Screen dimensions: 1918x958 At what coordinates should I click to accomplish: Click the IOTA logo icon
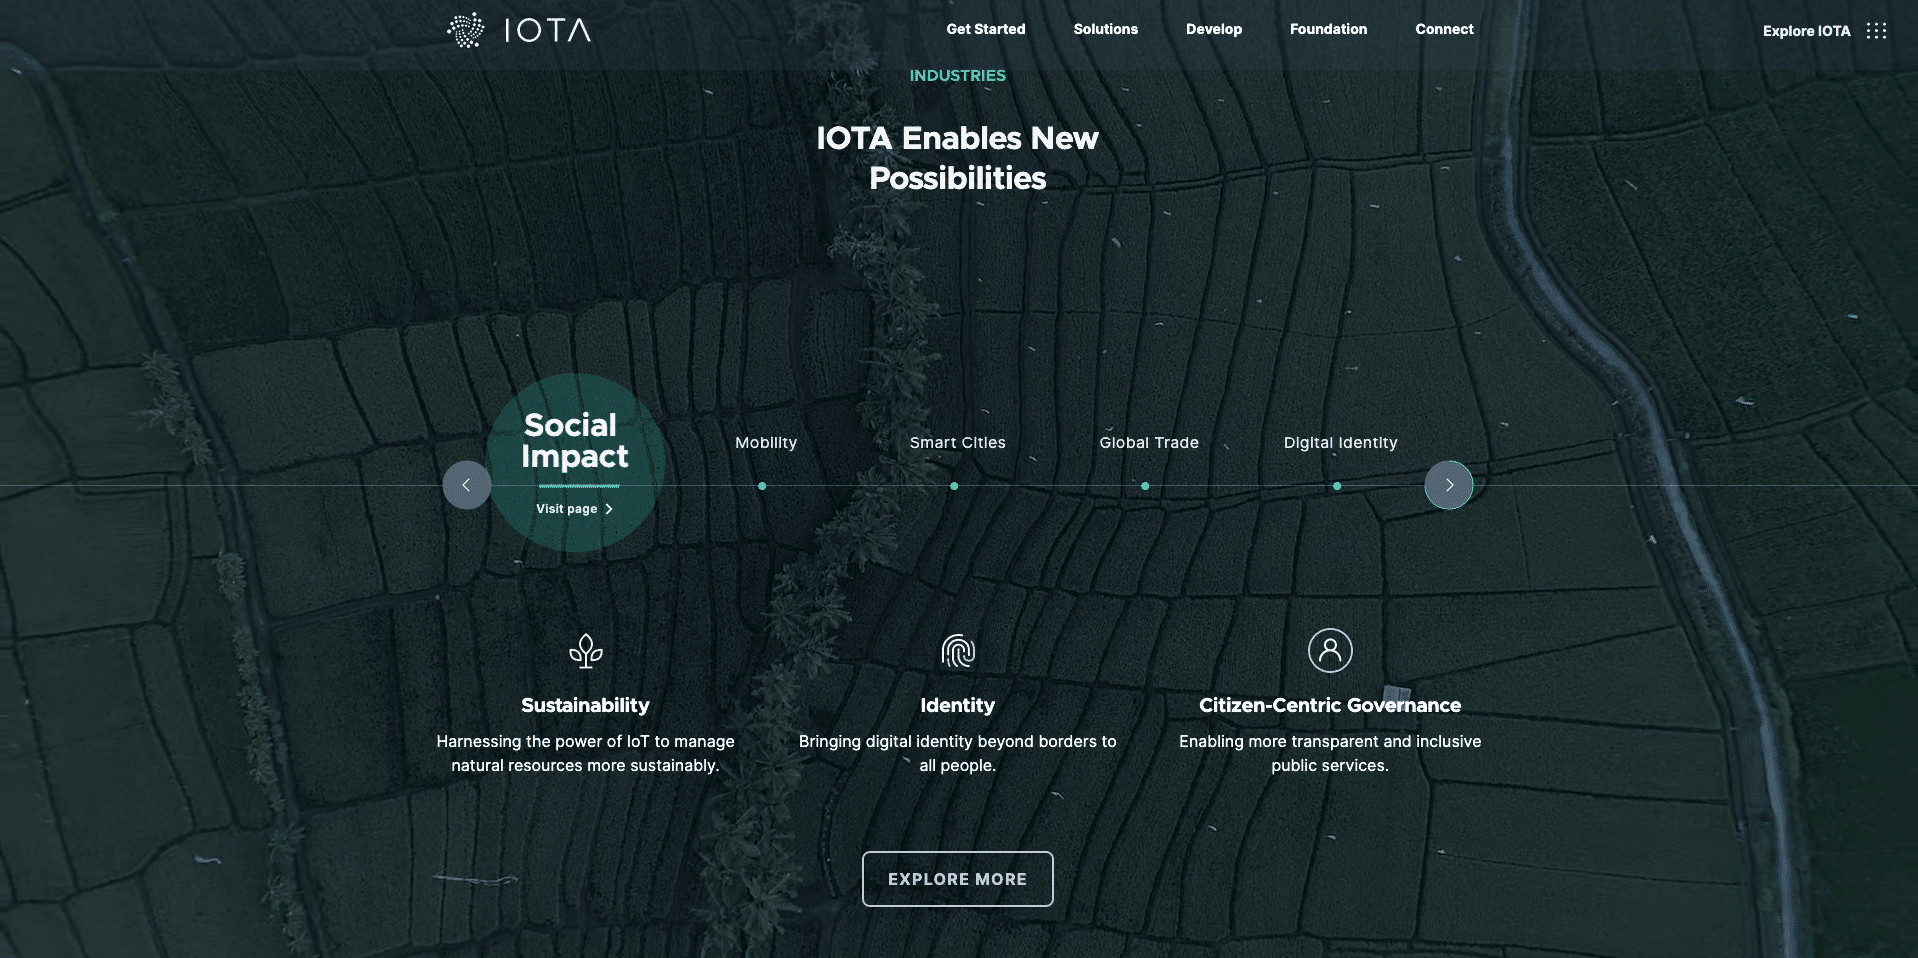click(x=465, y=30)
